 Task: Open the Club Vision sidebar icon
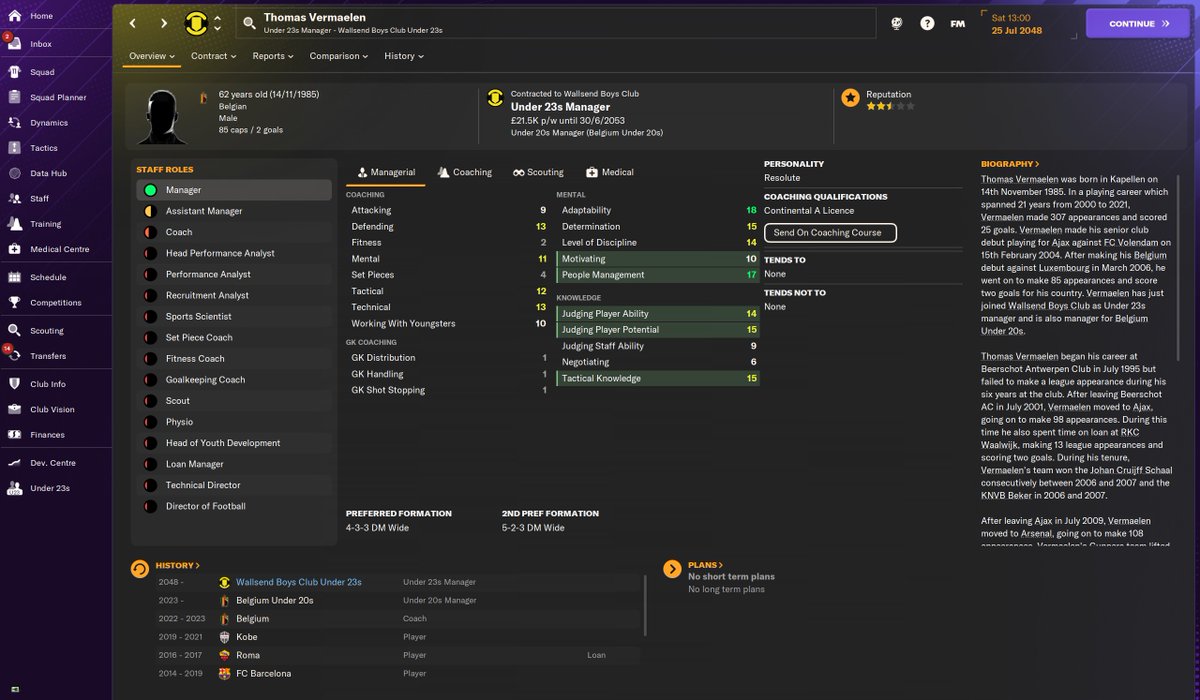(14, 409)
